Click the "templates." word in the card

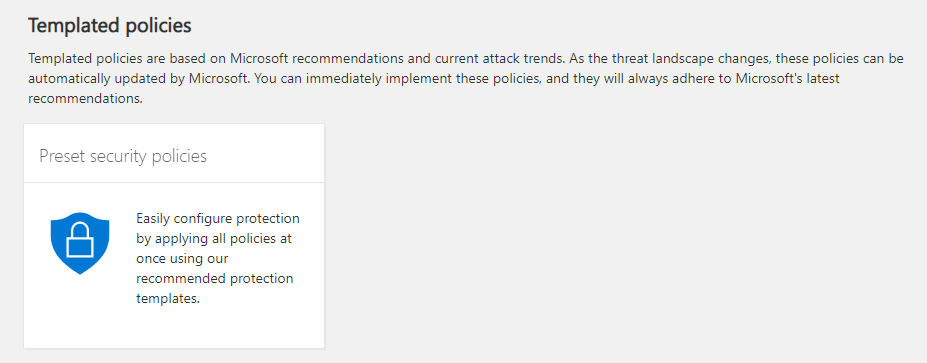pos(168,299)
